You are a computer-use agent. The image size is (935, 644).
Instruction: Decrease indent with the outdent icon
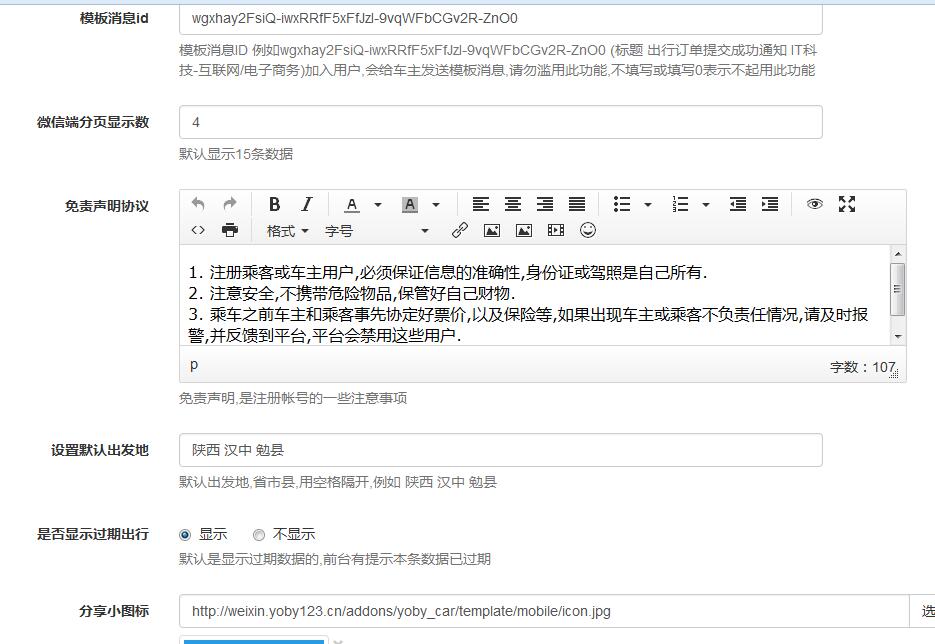point(738,205)
